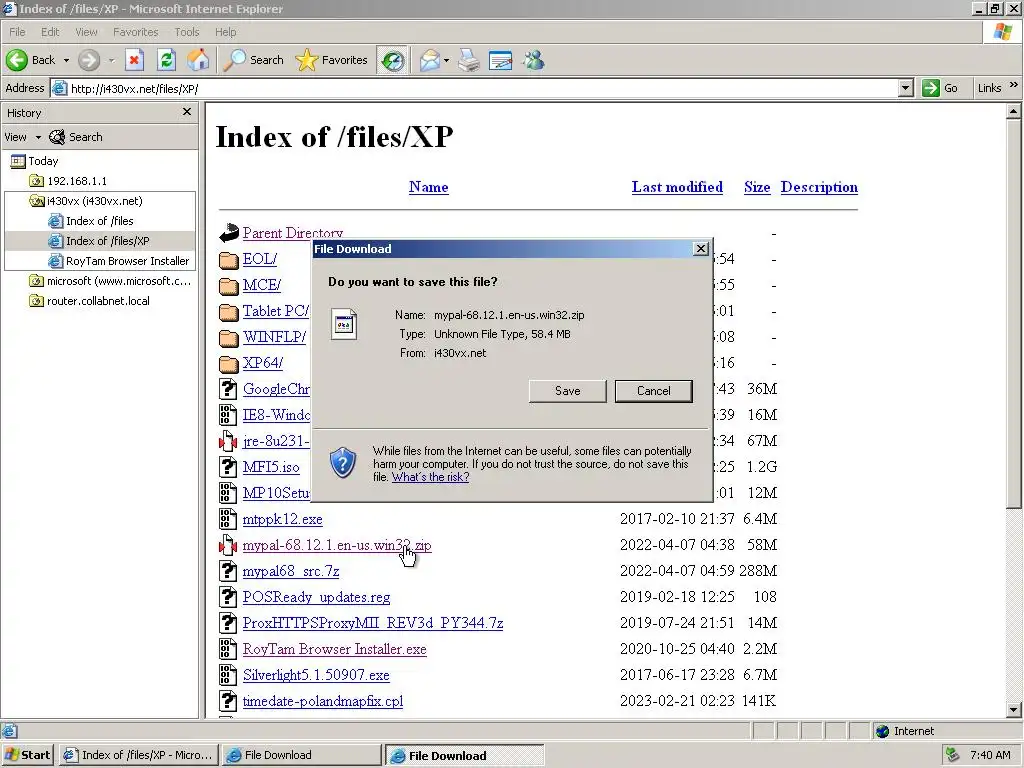
Task: Click the Mail envelope toolbar icon
Action: coord(430,60)
